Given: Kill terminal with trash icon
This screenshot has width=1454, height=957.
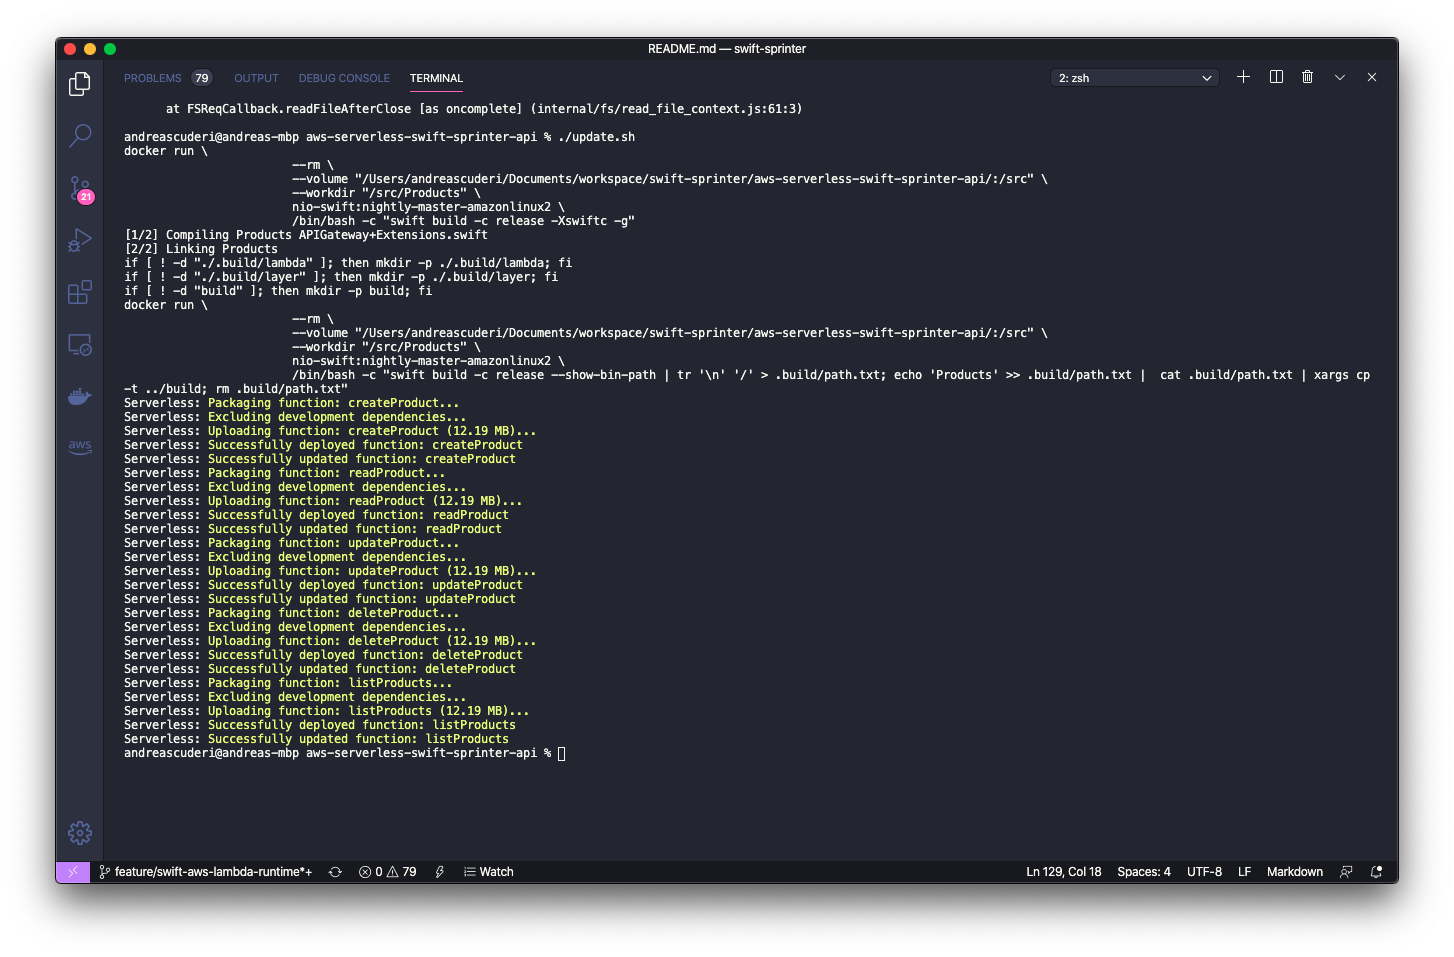Looking at the screenshot, I should (1307, 77).
